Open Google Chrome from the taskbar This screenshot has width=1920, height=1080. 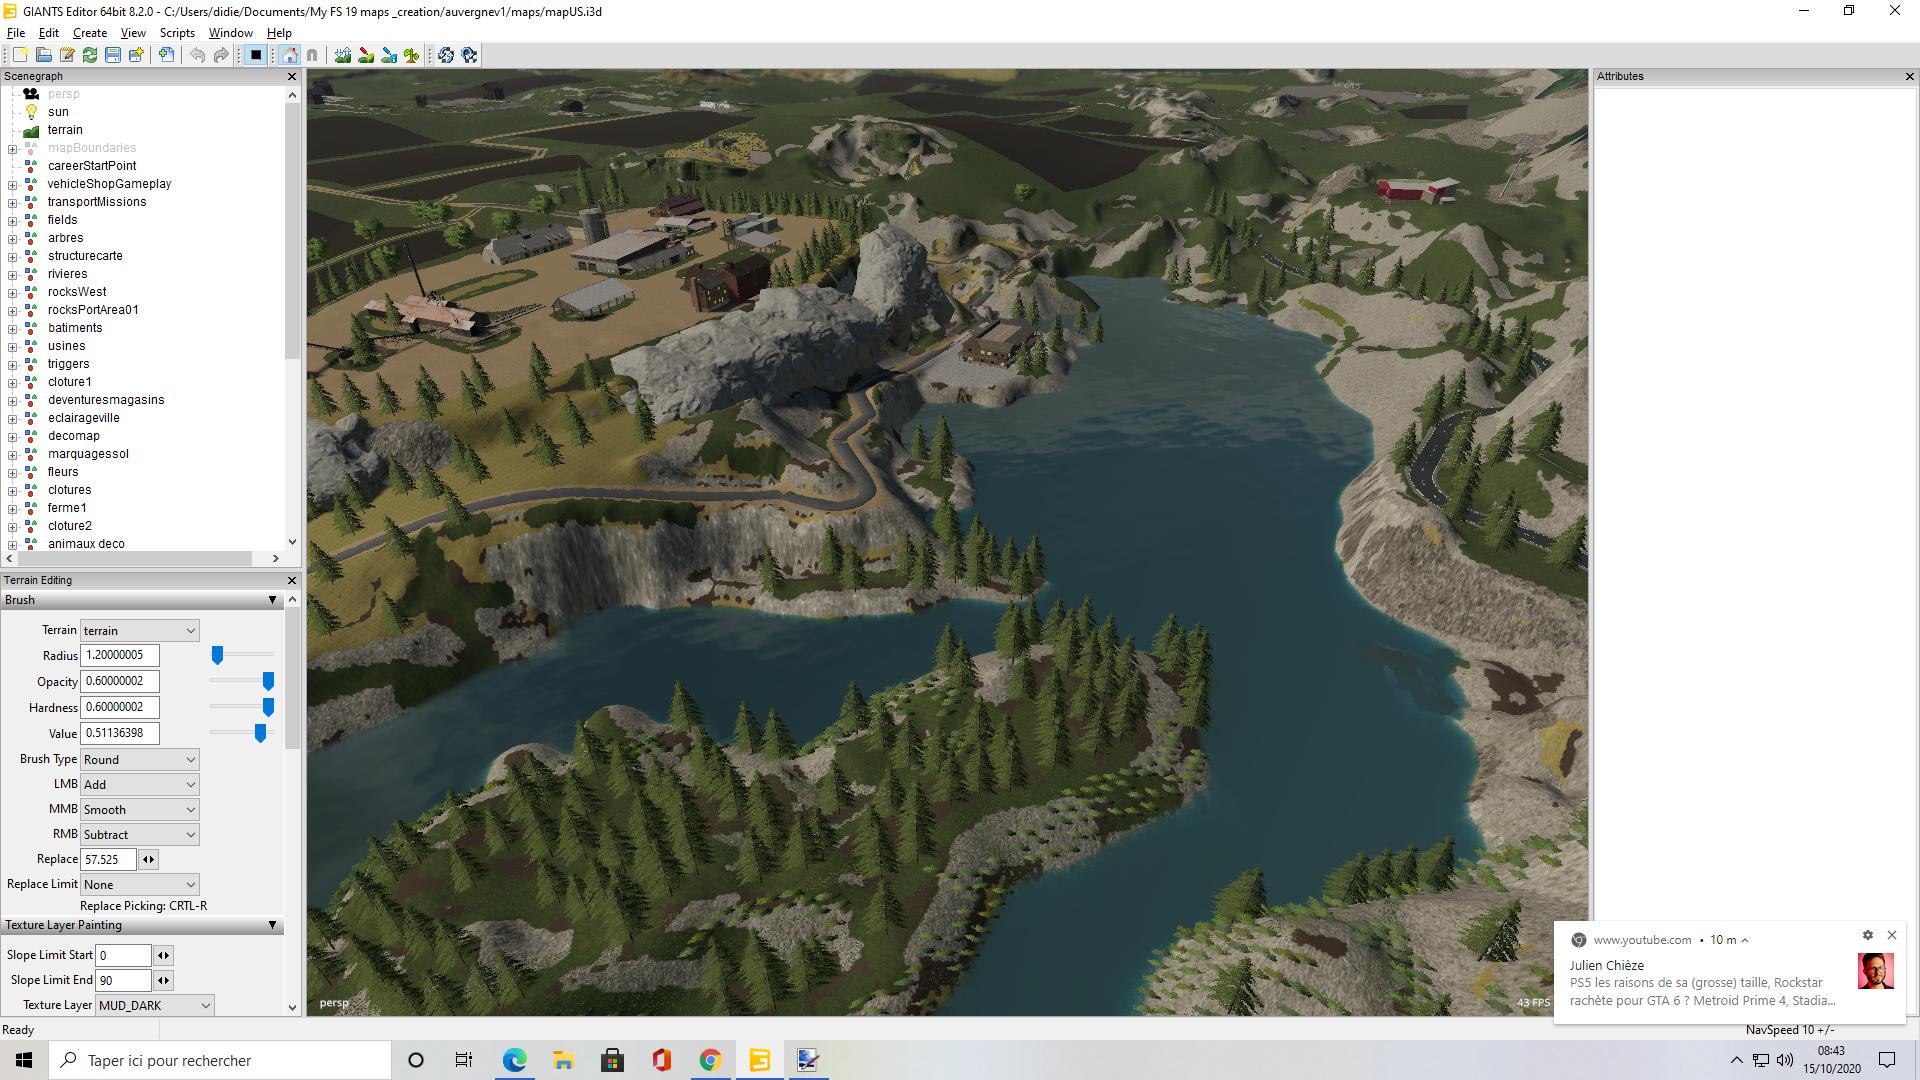710,1060
